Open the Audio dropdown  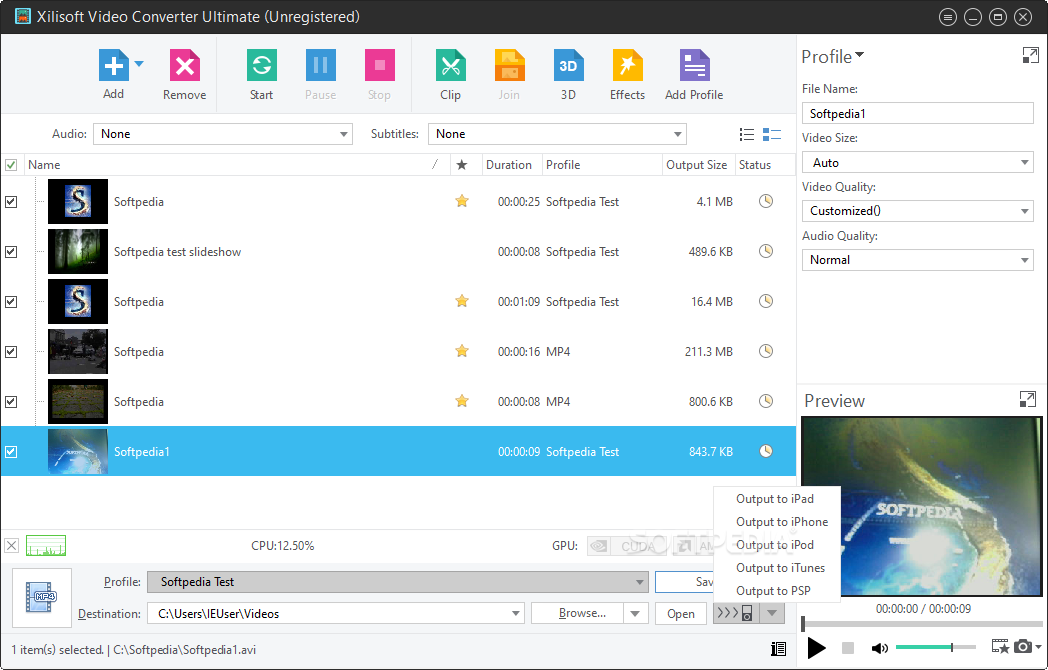223,134
